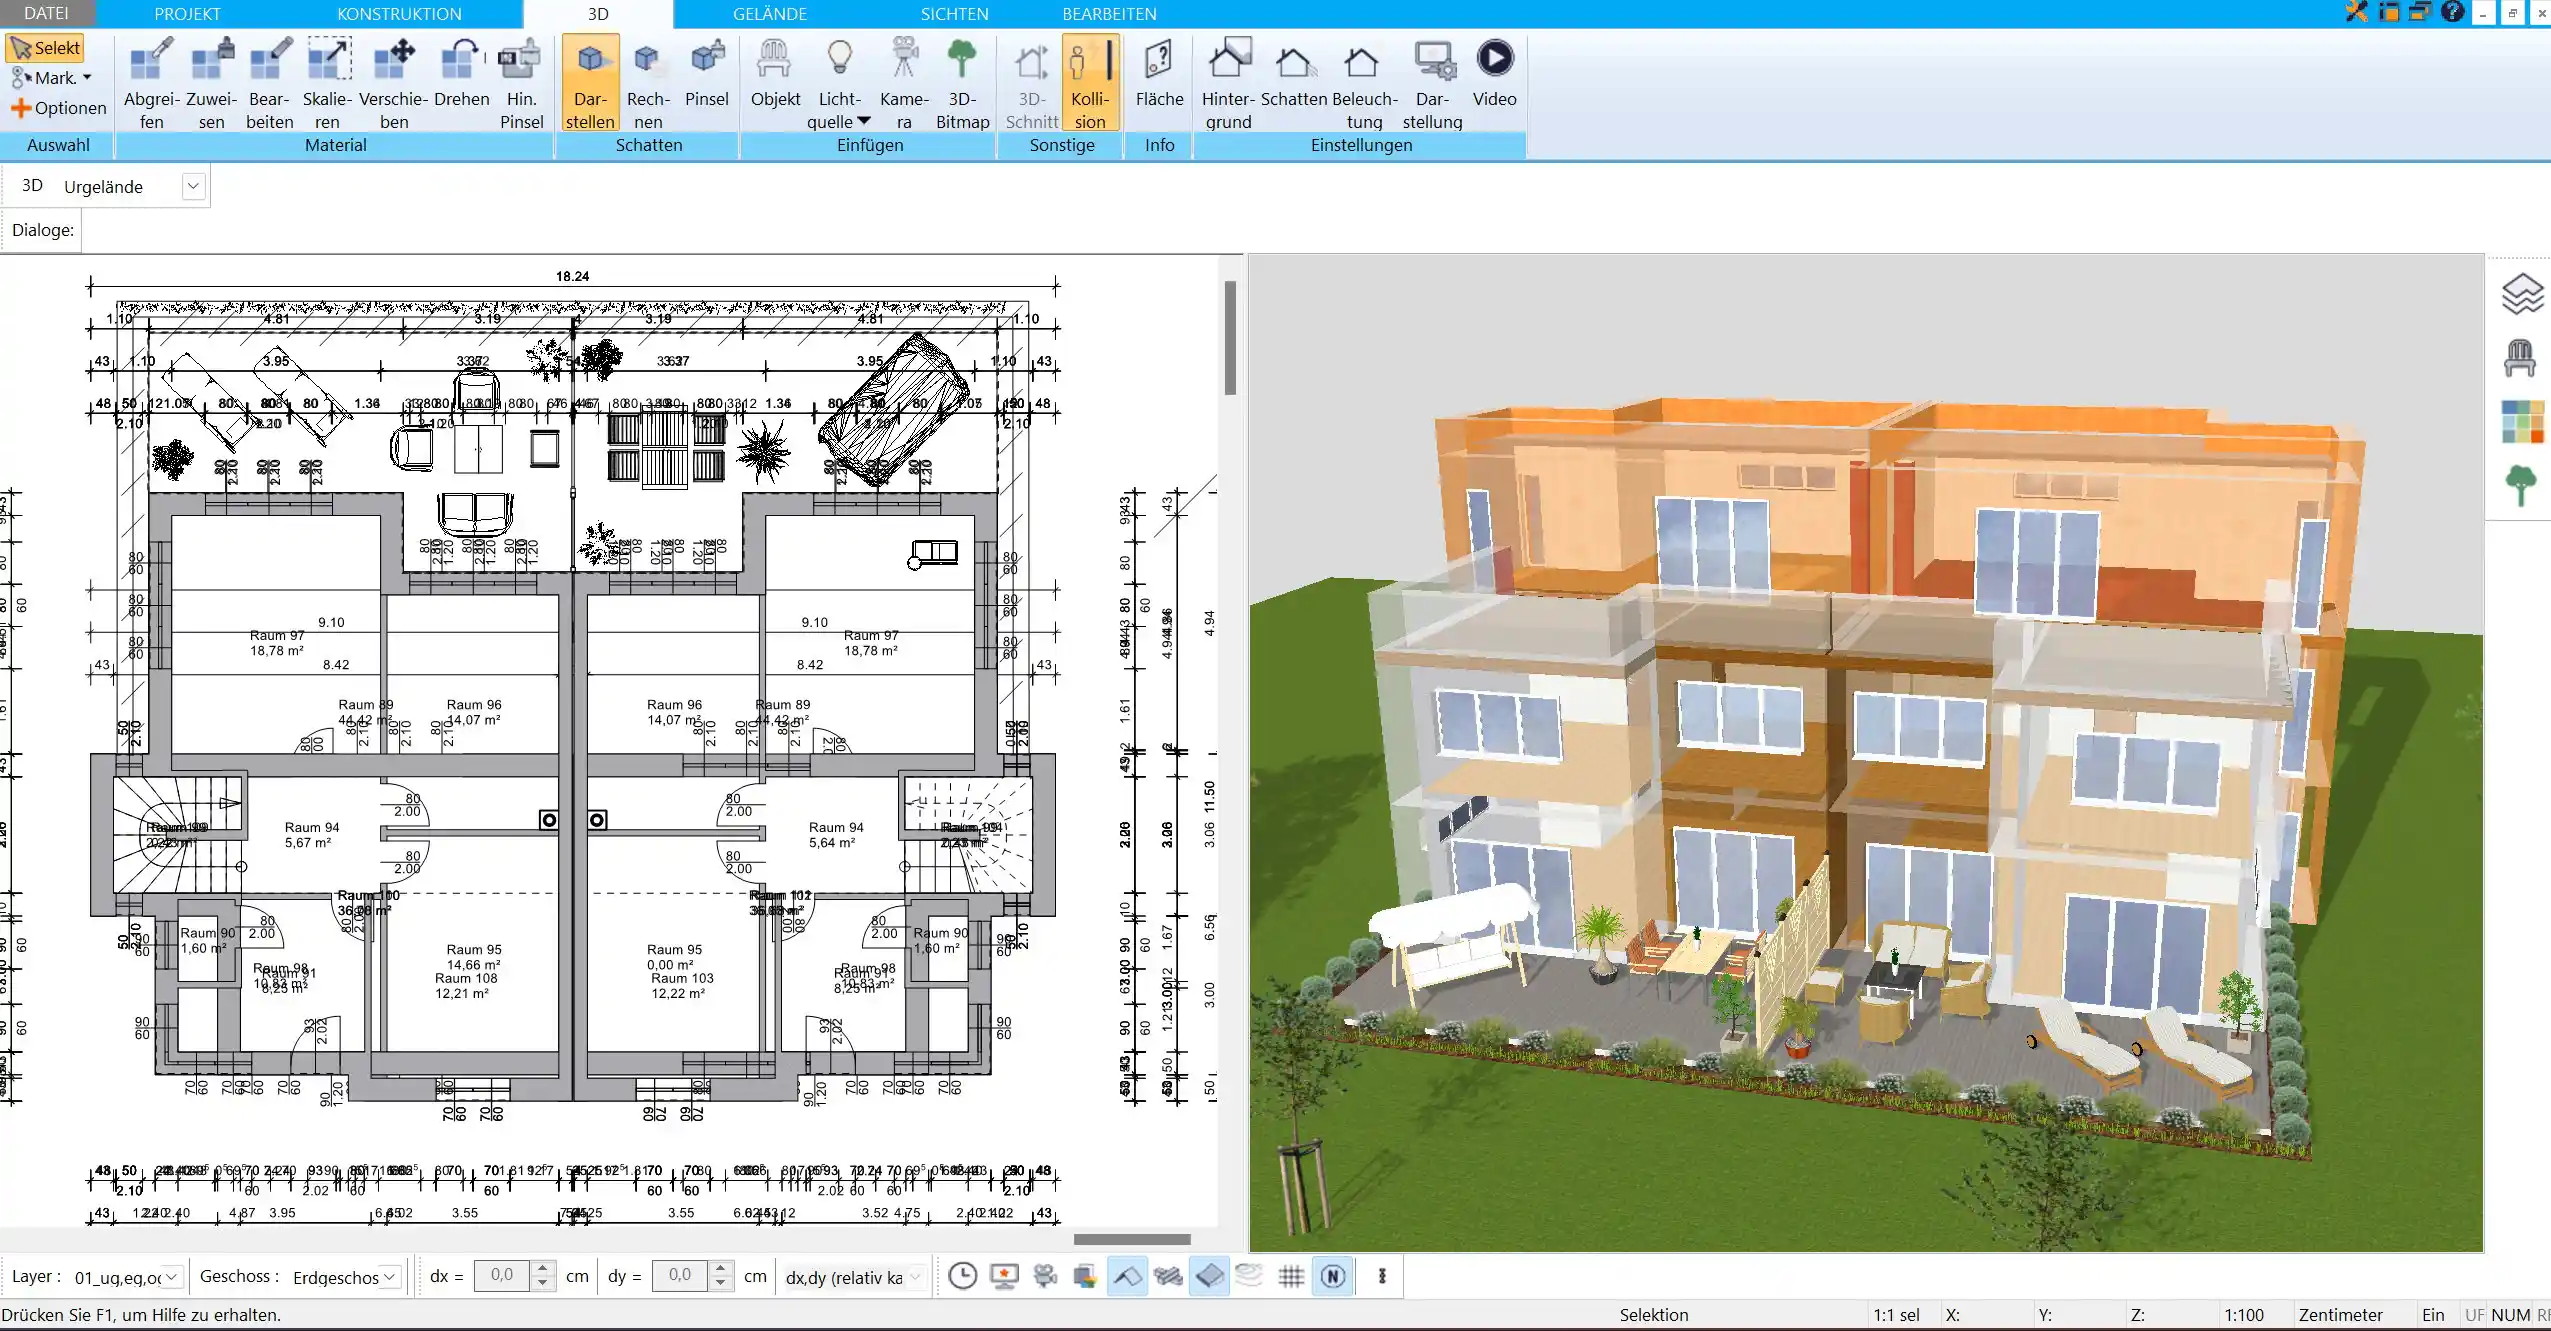Viewport: 2551px width, 1331px height.
Task: Click the monitor star icon in bottom toolbar
Action: (x=1004, y=1276)
